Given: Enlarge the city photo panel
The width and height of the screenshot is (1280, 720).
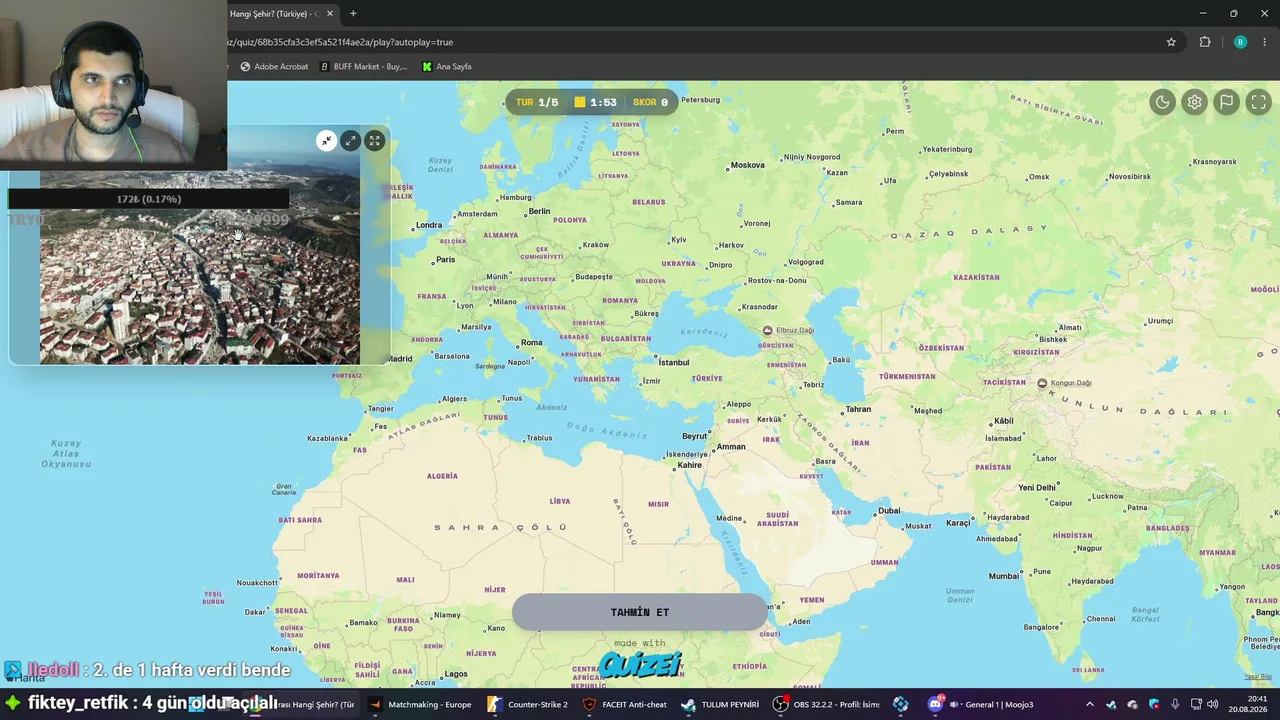Looking at the screenshot, I should [350, 141].
